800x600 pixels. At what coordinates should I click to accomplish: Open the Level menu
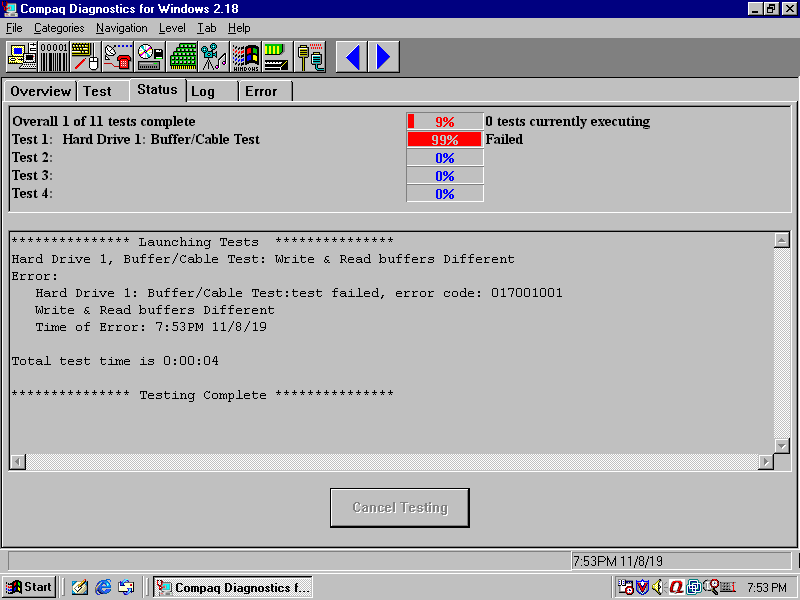[x=172, y=28]
